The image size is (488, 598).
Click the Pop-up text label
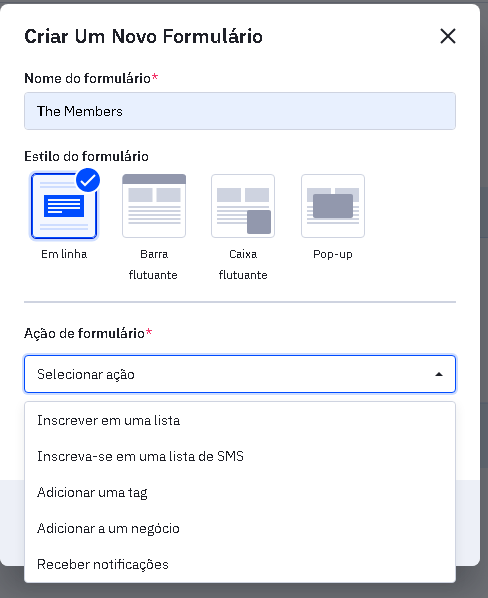point(333,254)
